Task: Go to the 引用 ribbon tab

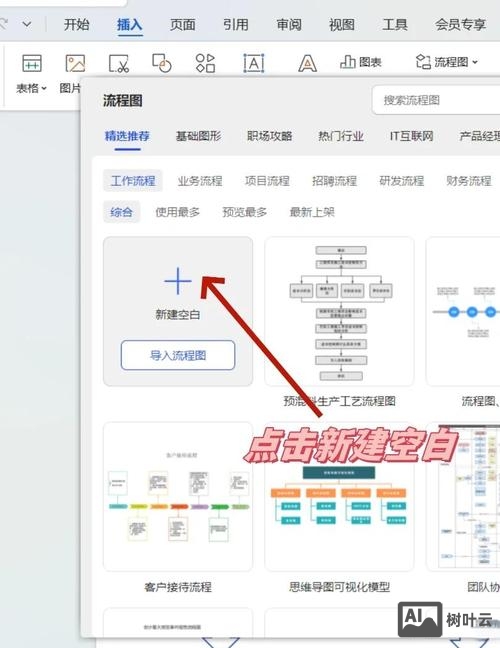Action: click(x=236, y=25)
